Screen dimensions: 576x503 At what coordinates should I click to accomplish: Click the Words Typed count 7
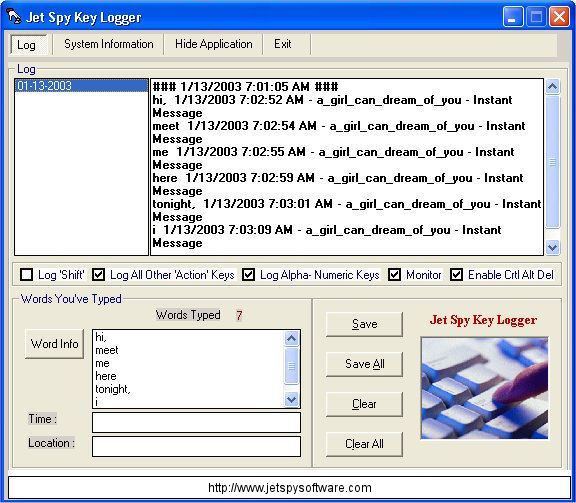(x=239, y=315)
